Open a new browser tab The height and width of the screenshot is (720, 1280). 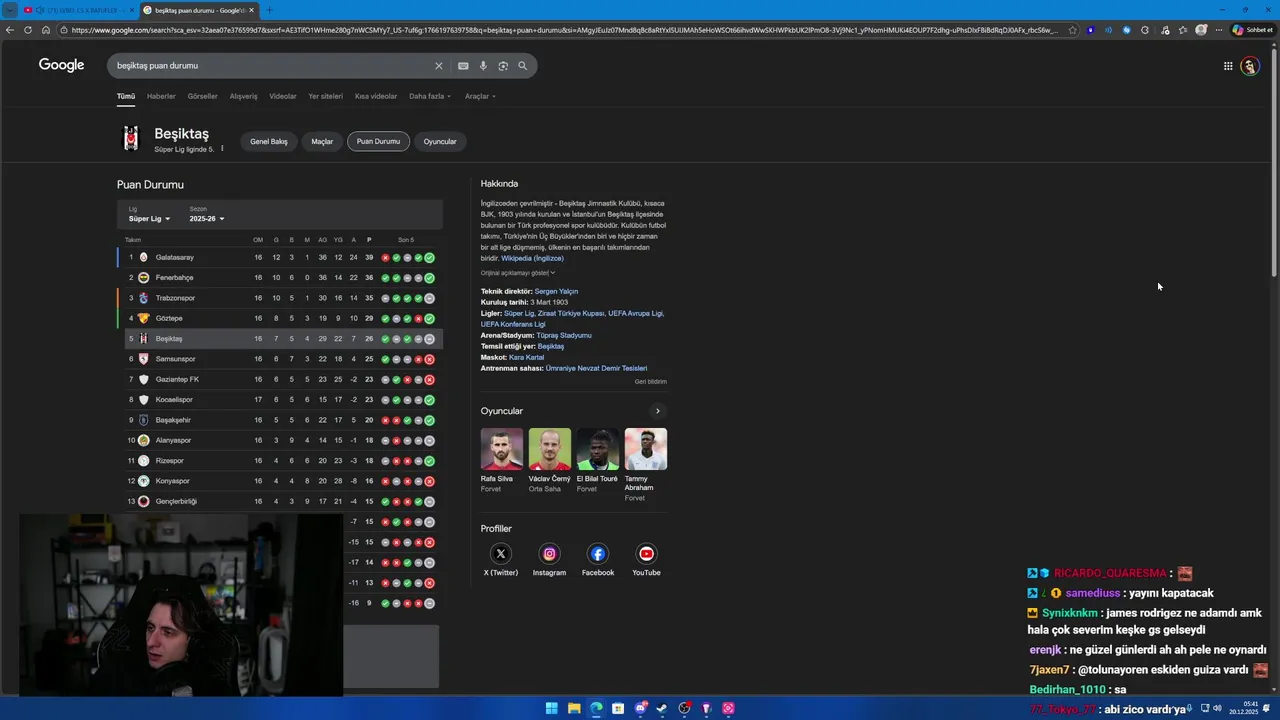coord(269,10)
